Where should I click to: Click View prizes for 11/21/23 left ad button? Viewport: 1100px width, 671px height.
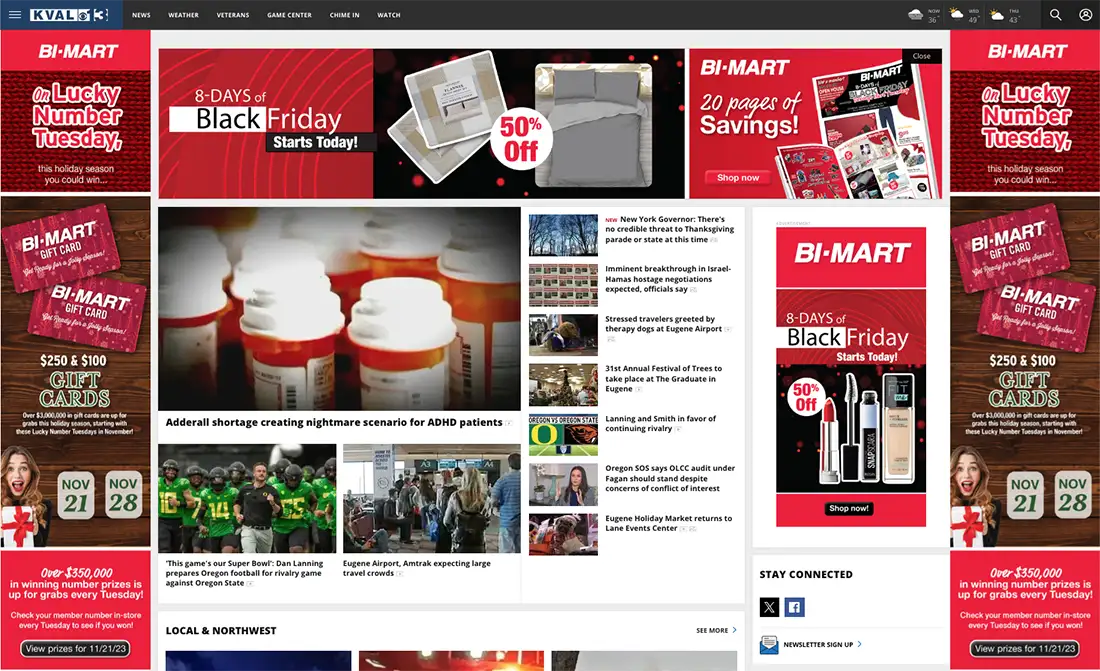coord(76,649)
